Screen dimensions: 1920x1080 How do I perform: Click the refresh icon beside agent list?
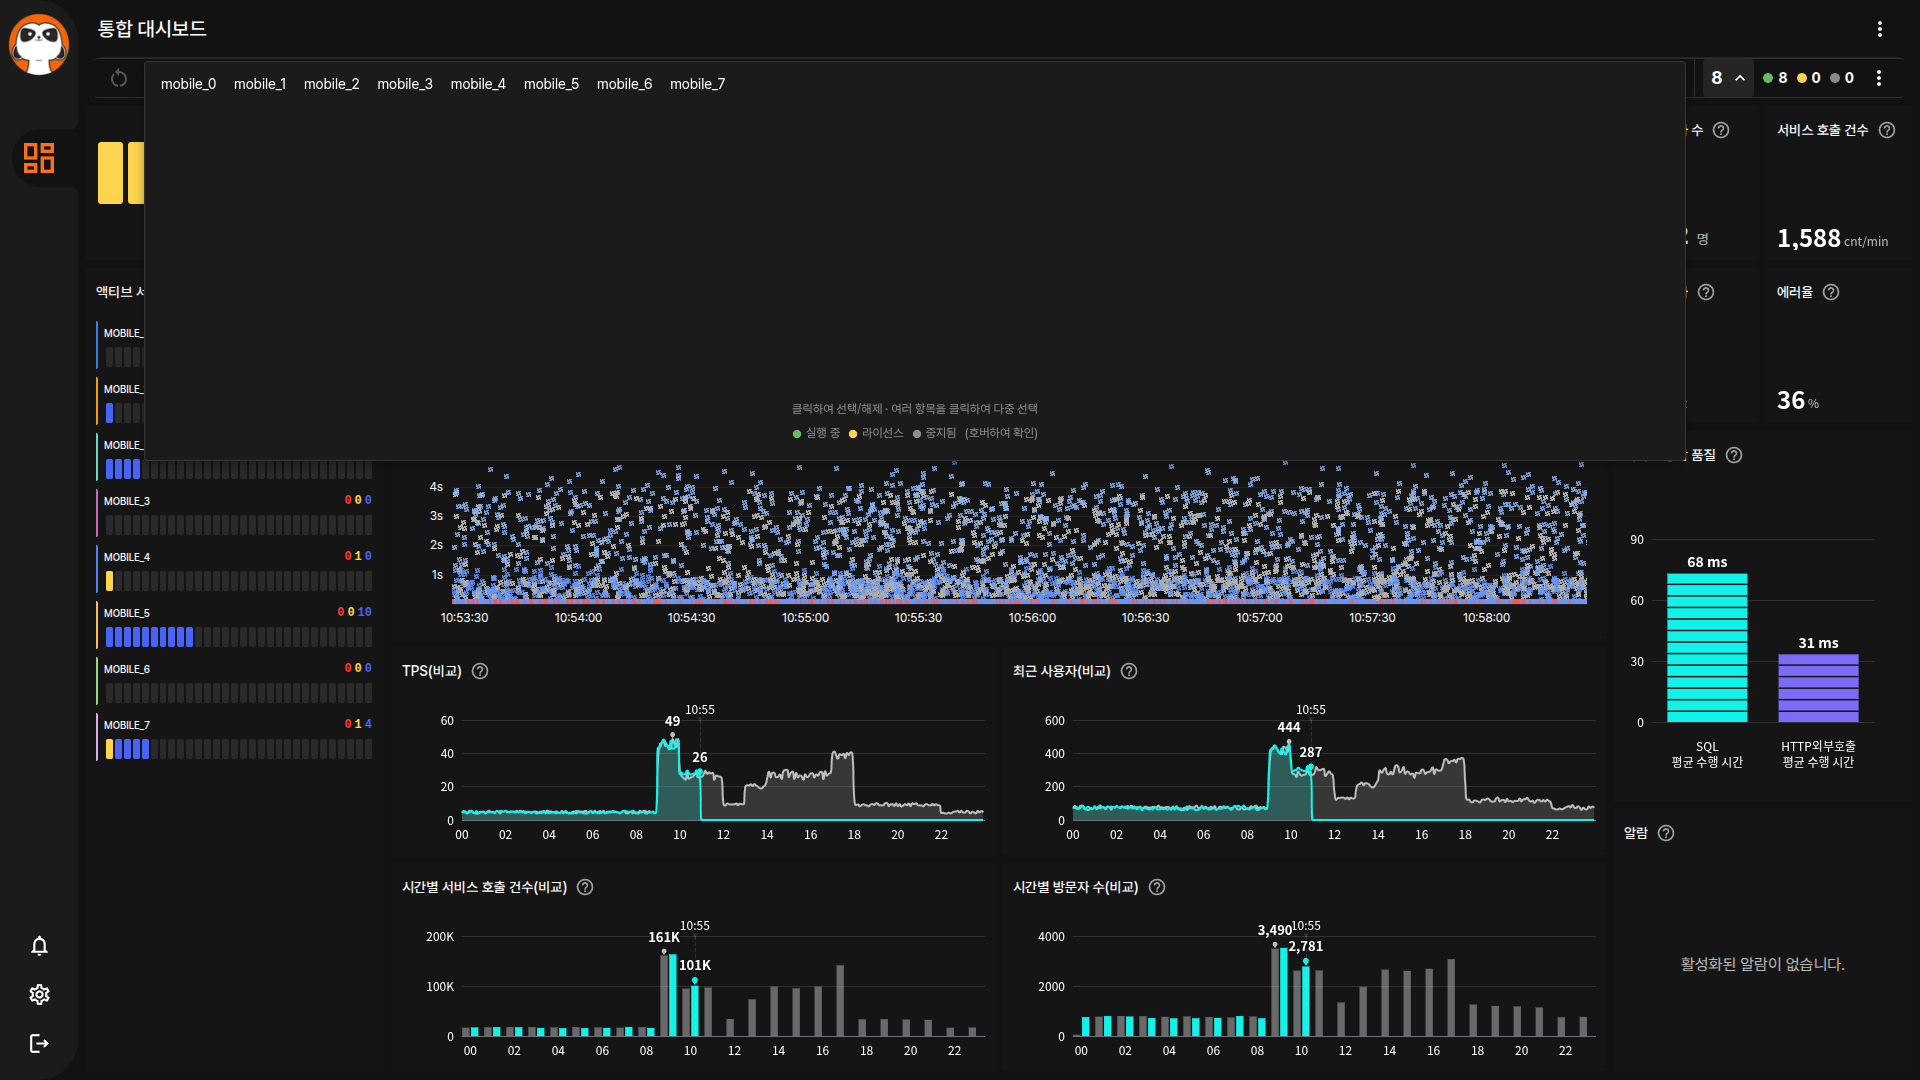coord(119,78)
